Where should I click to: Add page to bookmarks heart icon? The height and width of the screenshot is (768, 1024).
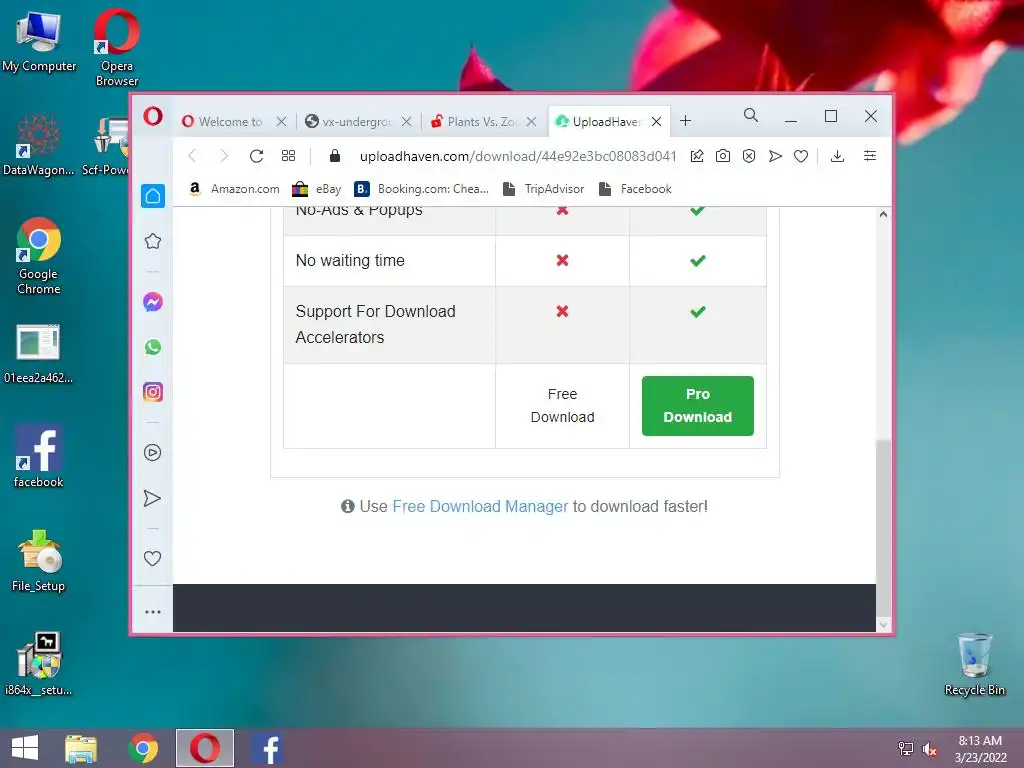801,156
